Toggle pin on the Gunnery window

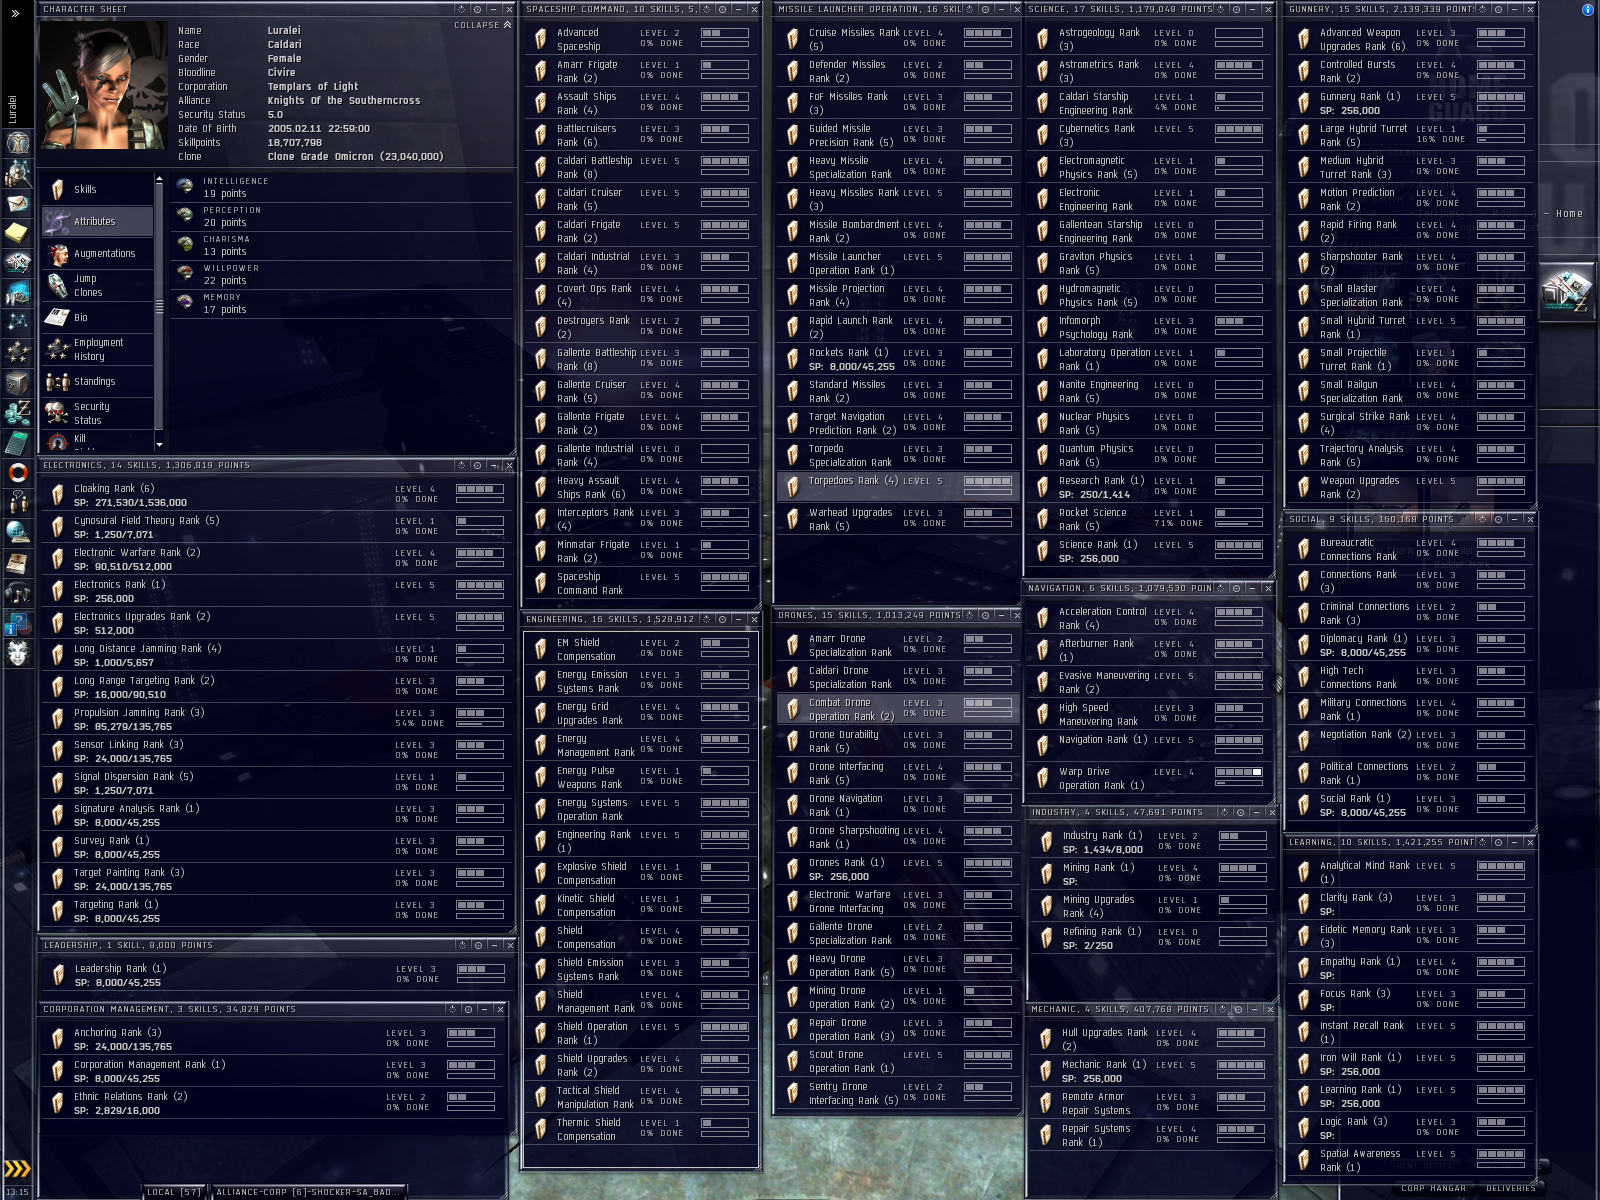[x=1498, y=10]
